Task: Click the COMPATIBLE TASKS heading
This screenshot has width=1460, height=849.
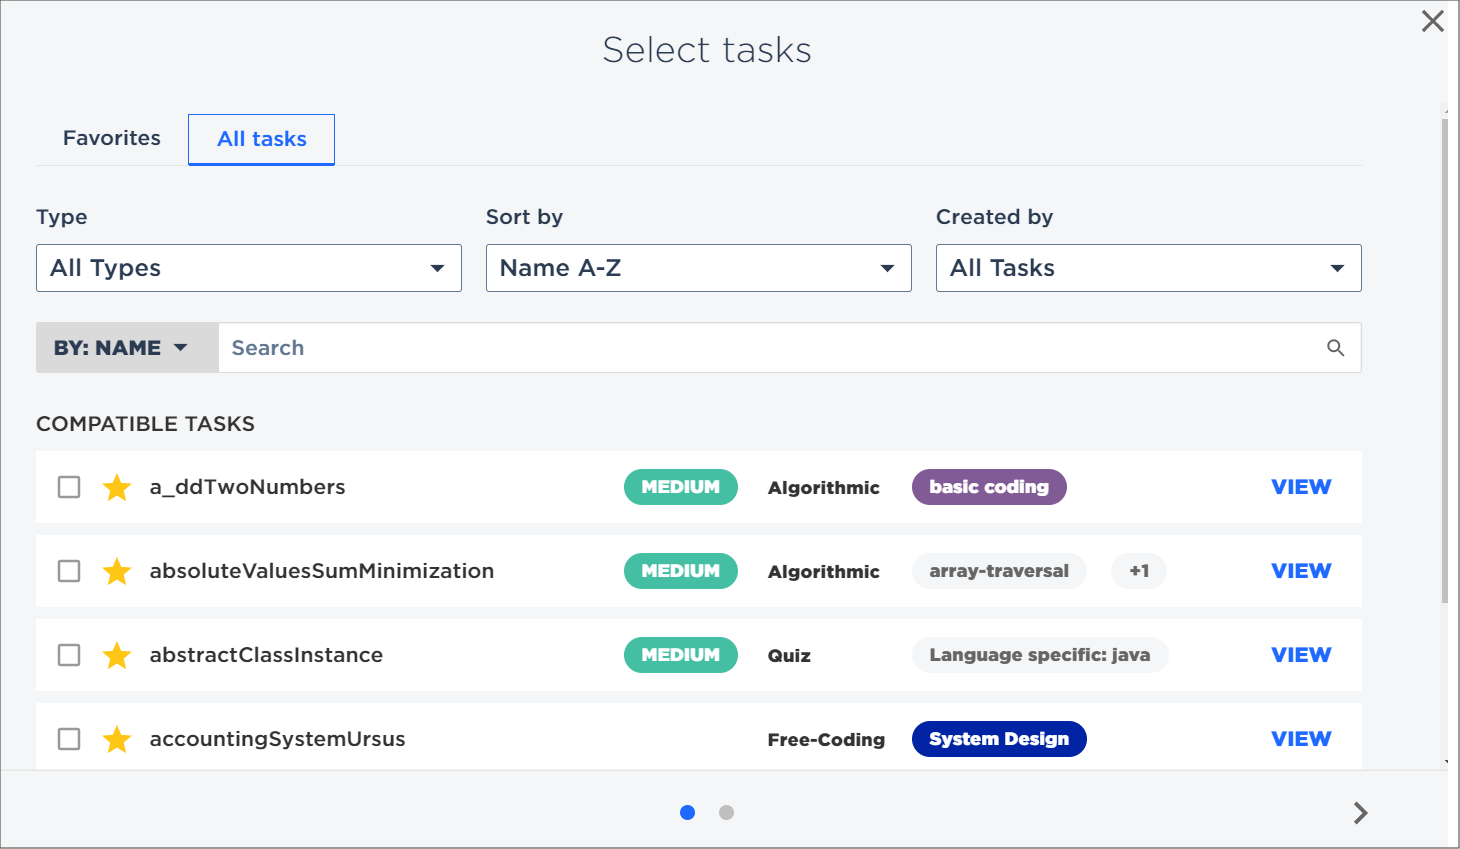Action: coord(146,424)
